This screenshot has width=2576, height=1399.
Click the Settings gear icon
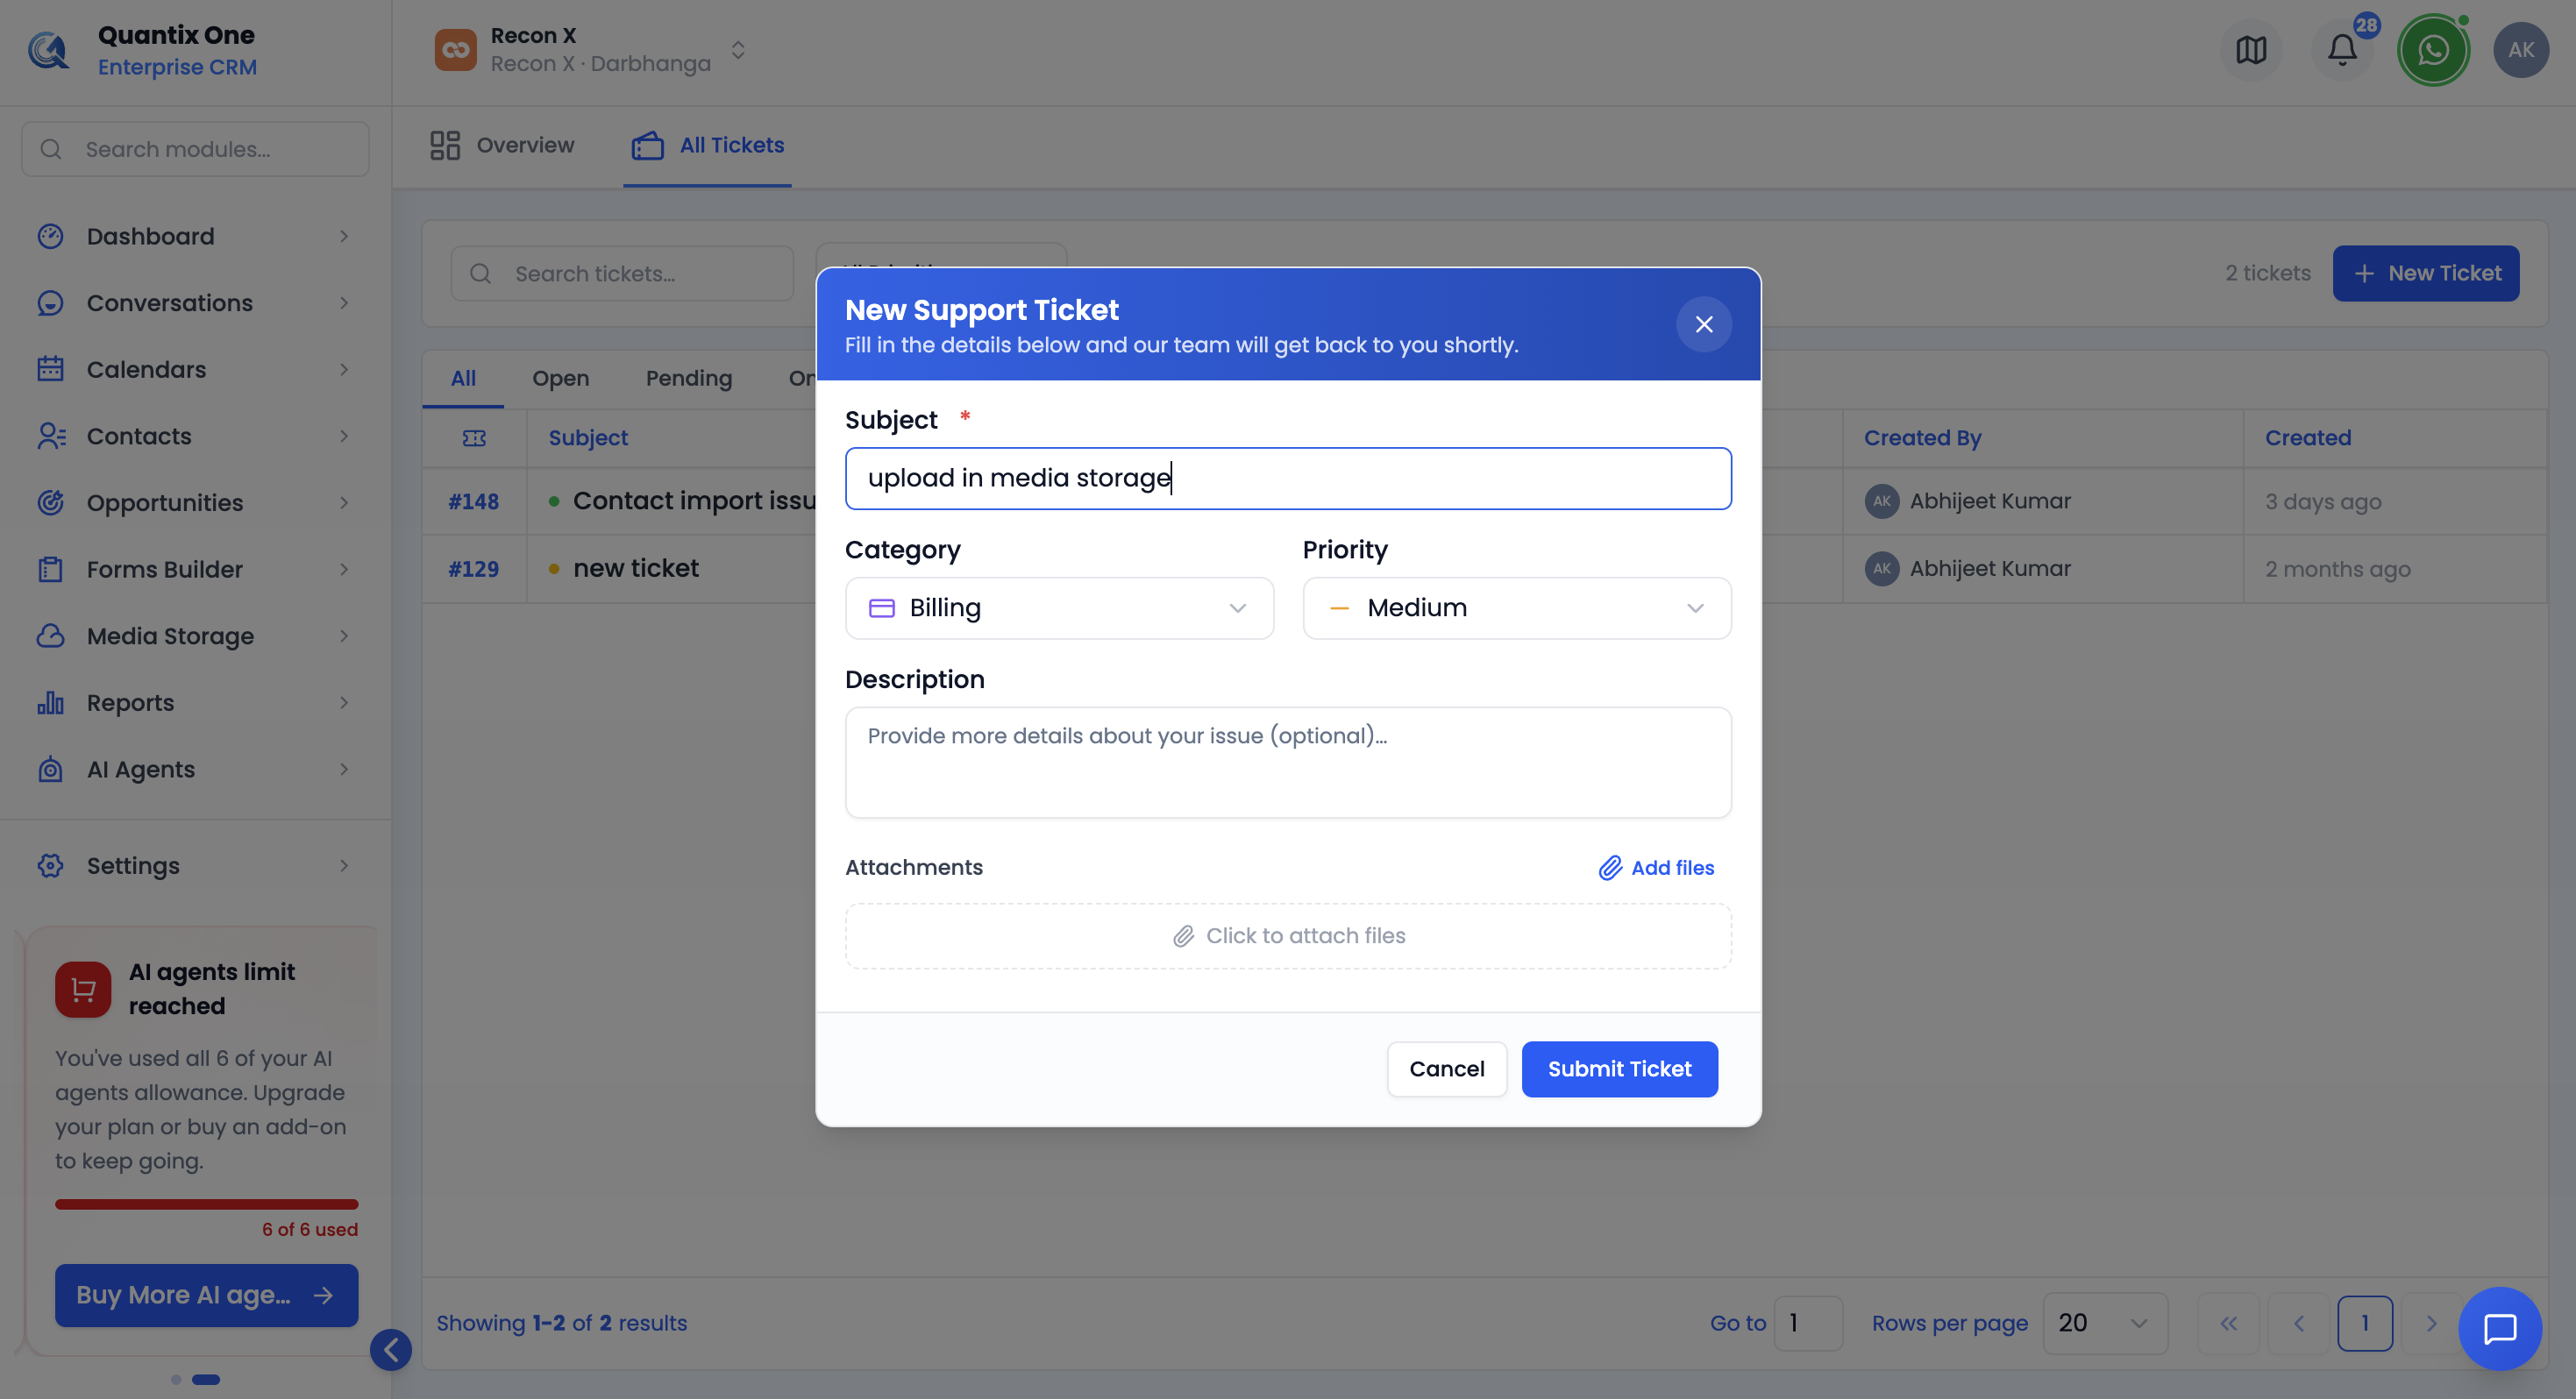click(50, 866)
